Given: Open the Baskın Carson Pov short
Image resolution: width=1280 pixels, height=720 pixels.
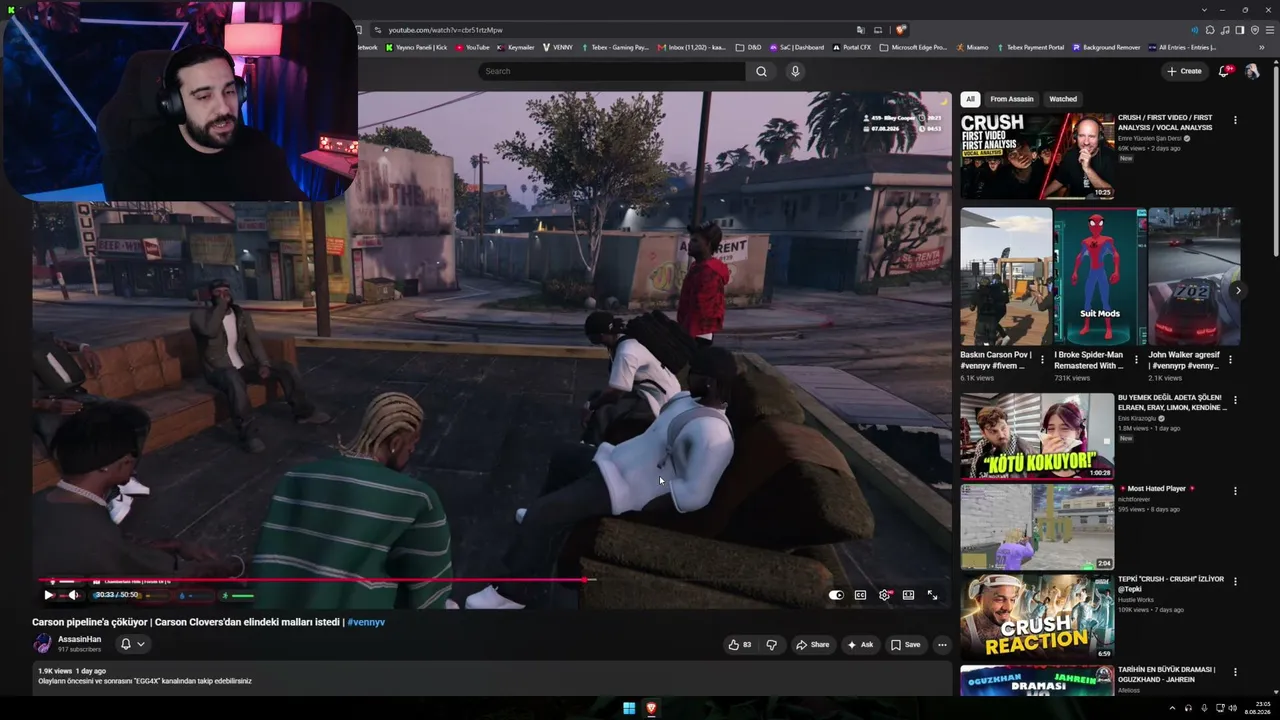Looking at the screenshot, I should 1006,276.
